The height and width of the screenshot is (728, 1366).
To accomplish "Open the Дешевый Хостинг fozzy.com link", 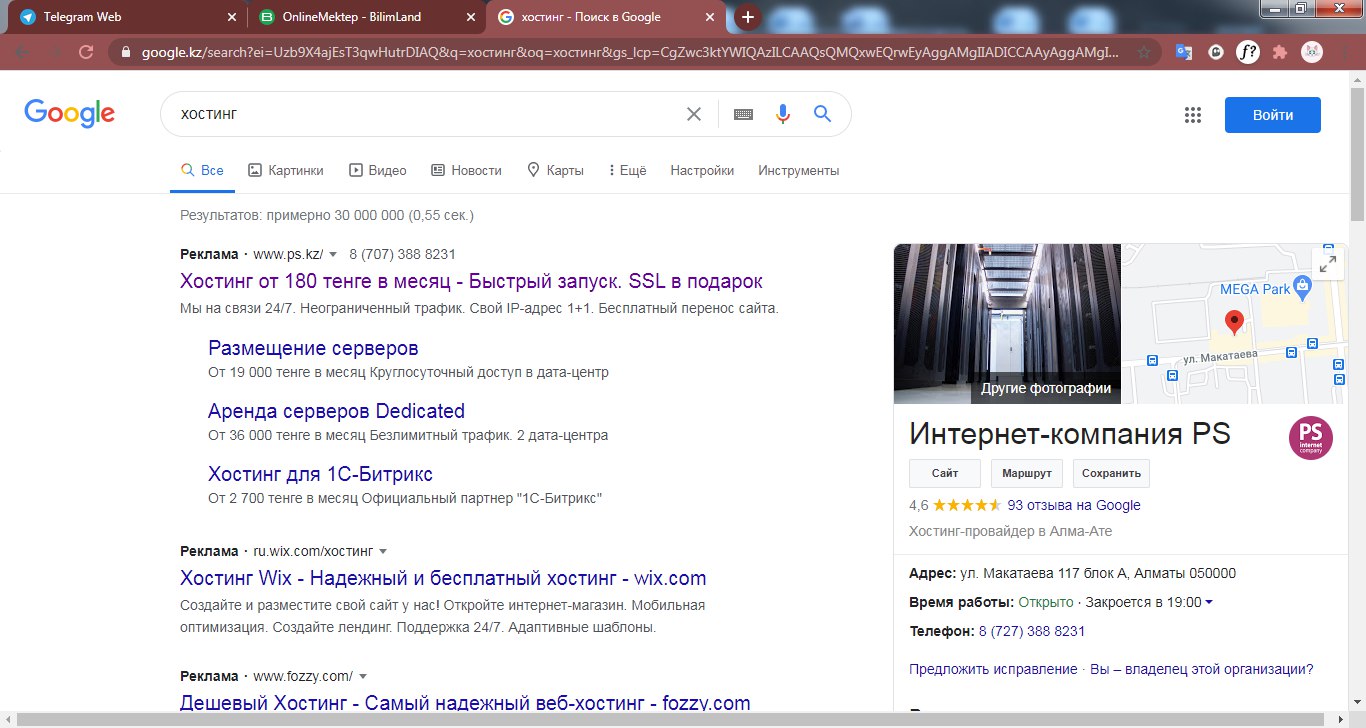I will (465, 703).
